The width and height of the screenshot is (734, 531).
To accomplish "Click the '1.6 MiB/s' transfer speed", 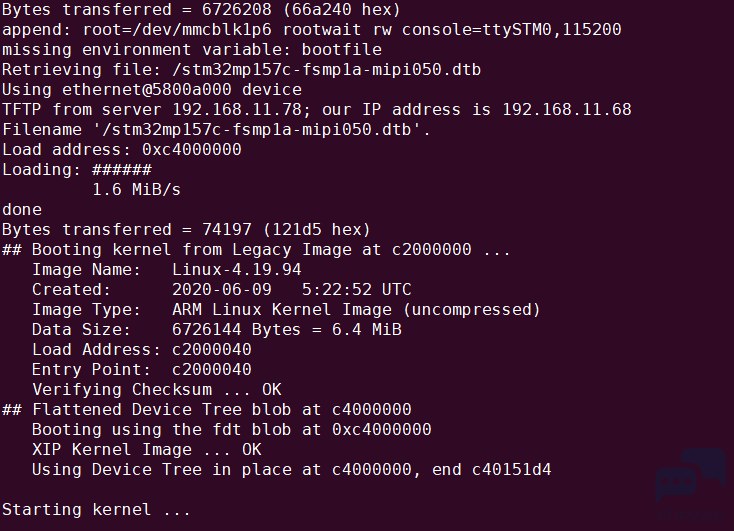I will click(x=136, y=190).
